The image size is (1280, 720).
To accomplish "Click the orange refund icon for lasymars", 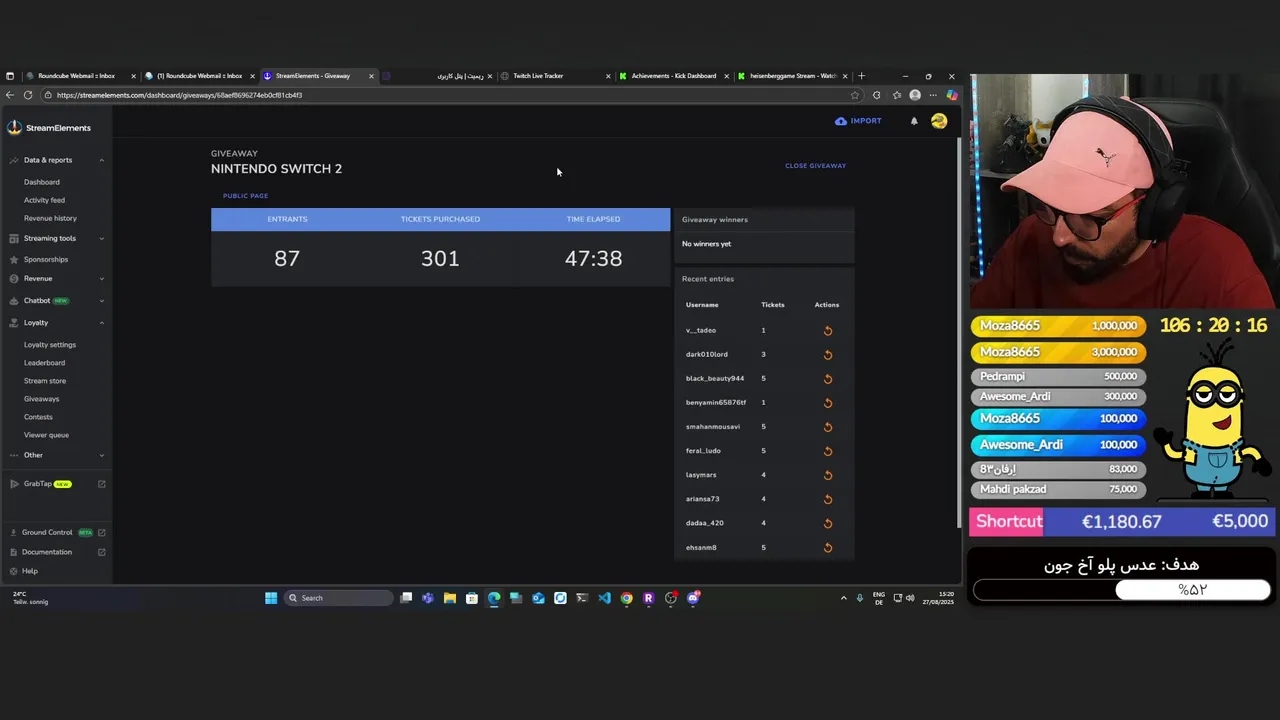I will [x=827, y=475].
